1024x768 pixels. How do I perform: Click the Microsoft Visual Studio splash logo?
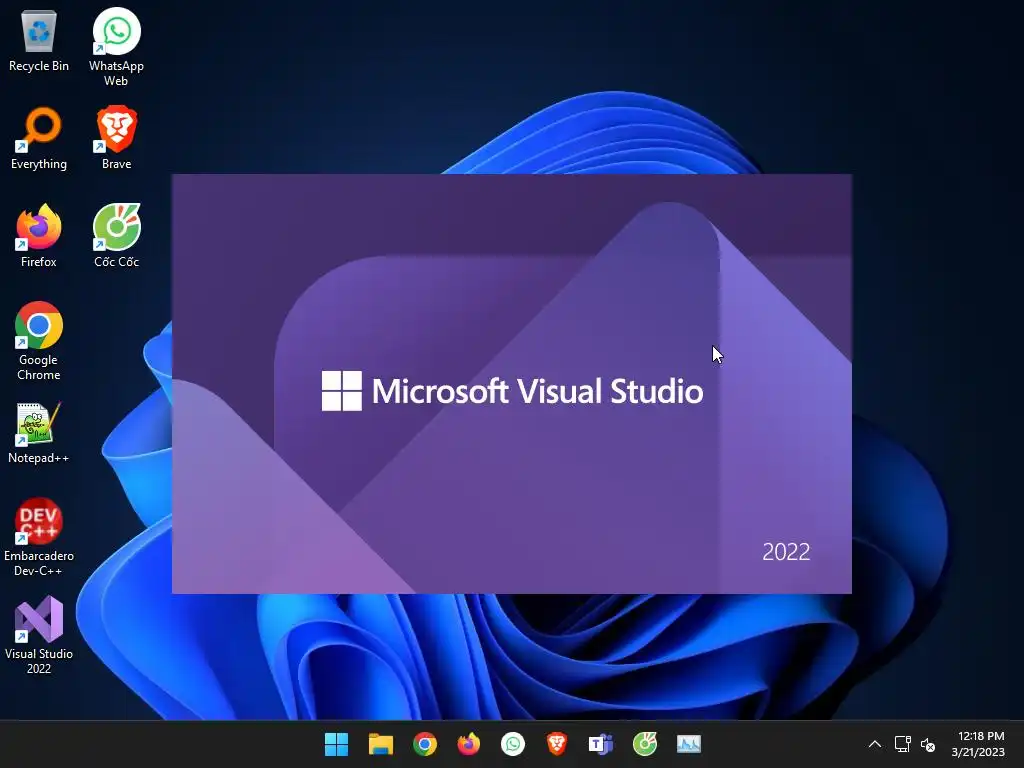pos(512,391)
